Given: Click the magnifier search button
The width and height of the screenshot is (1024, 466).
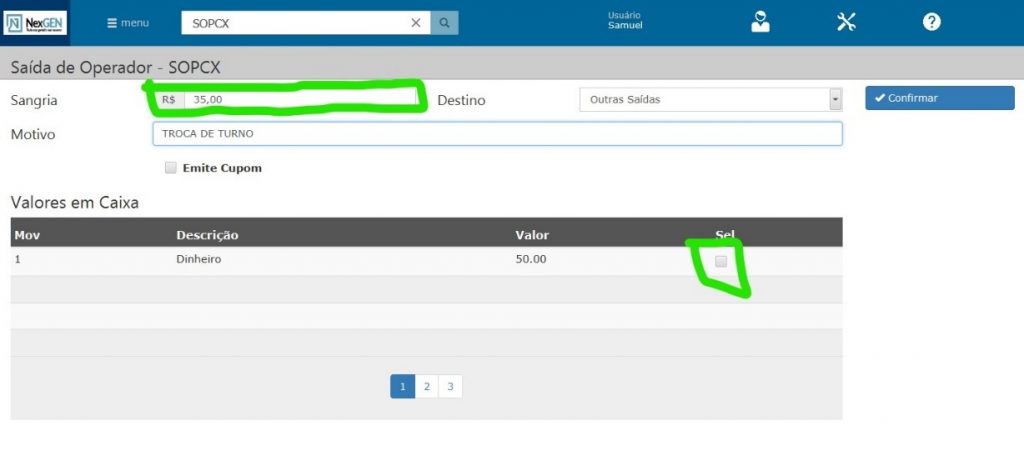Looking at the screenshot, I should tap(445, 23).
